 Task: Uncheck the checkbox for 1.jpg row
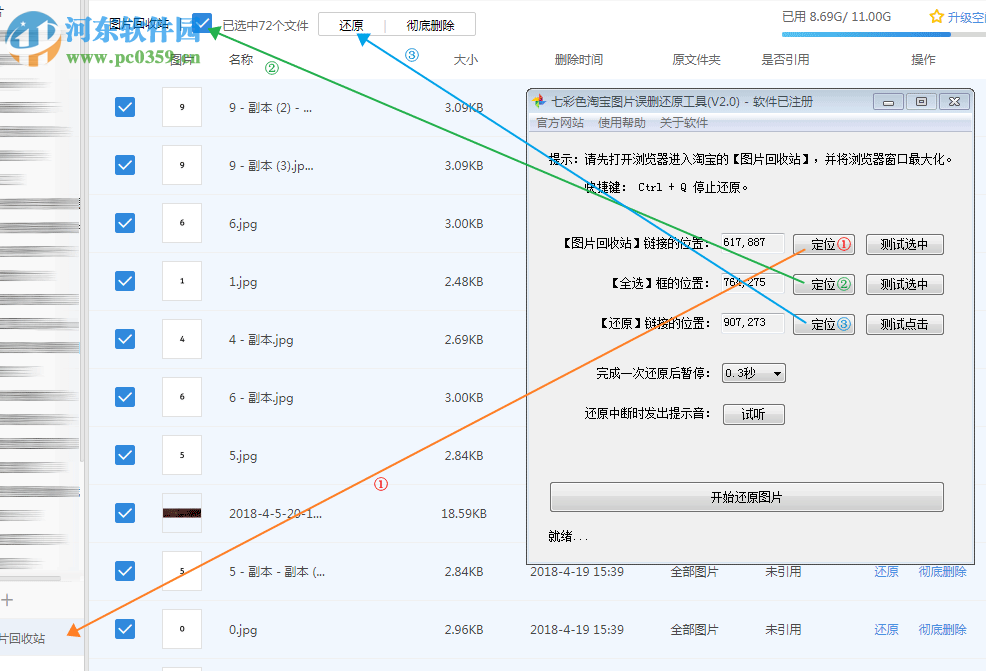tap(124, 281)
